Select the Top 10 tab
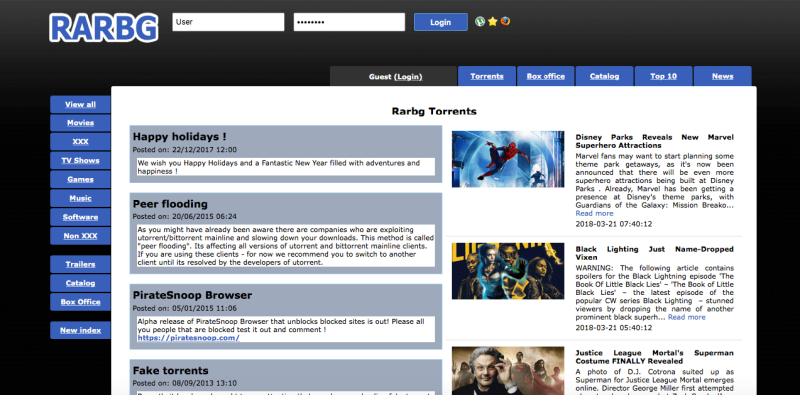 click(x=663, y=76)
